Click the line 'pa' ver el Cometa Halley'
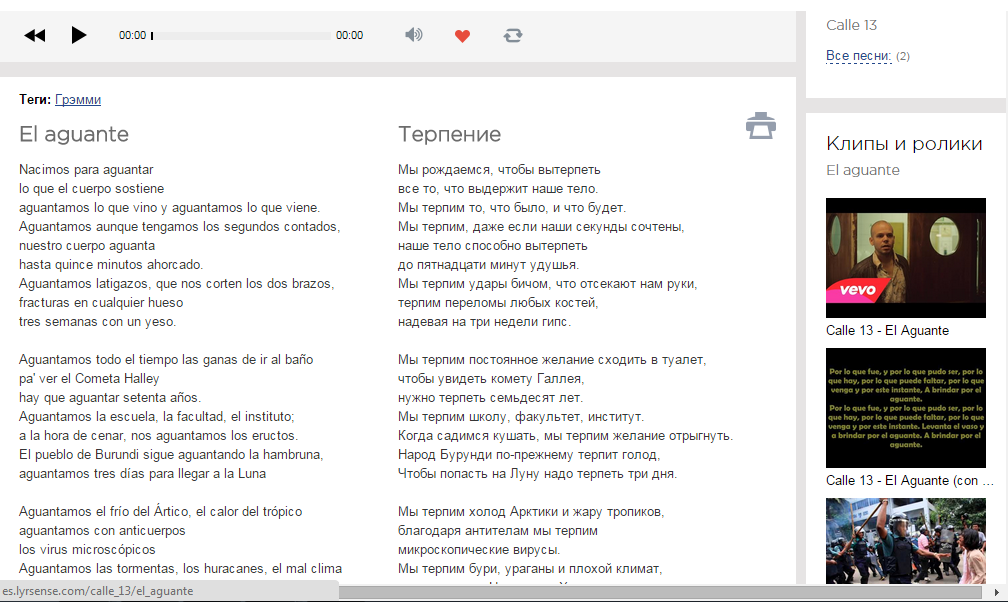 pyautogui.click(x=89, y=378)
